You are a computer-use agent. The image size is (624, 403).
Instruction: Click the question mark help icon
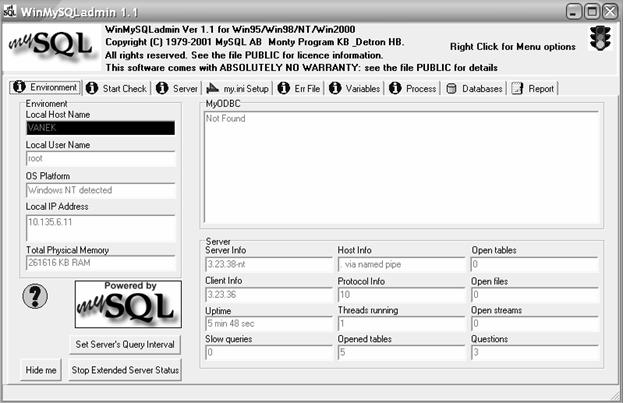(x=35, y=296)
